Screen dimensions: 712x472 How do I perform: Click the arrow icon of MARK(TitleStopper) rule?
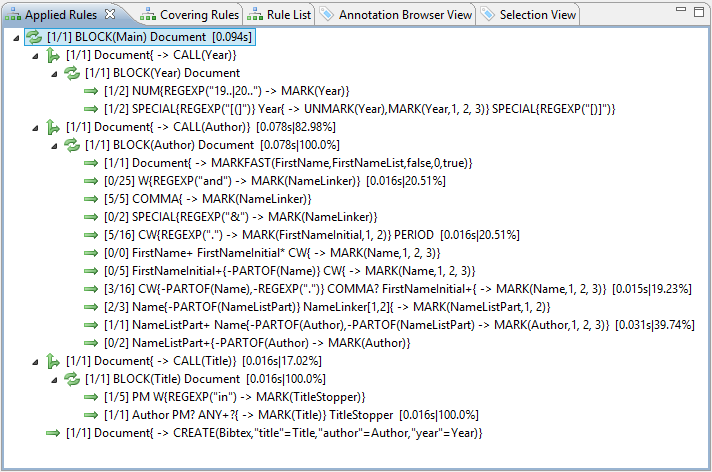click(91, 397)
